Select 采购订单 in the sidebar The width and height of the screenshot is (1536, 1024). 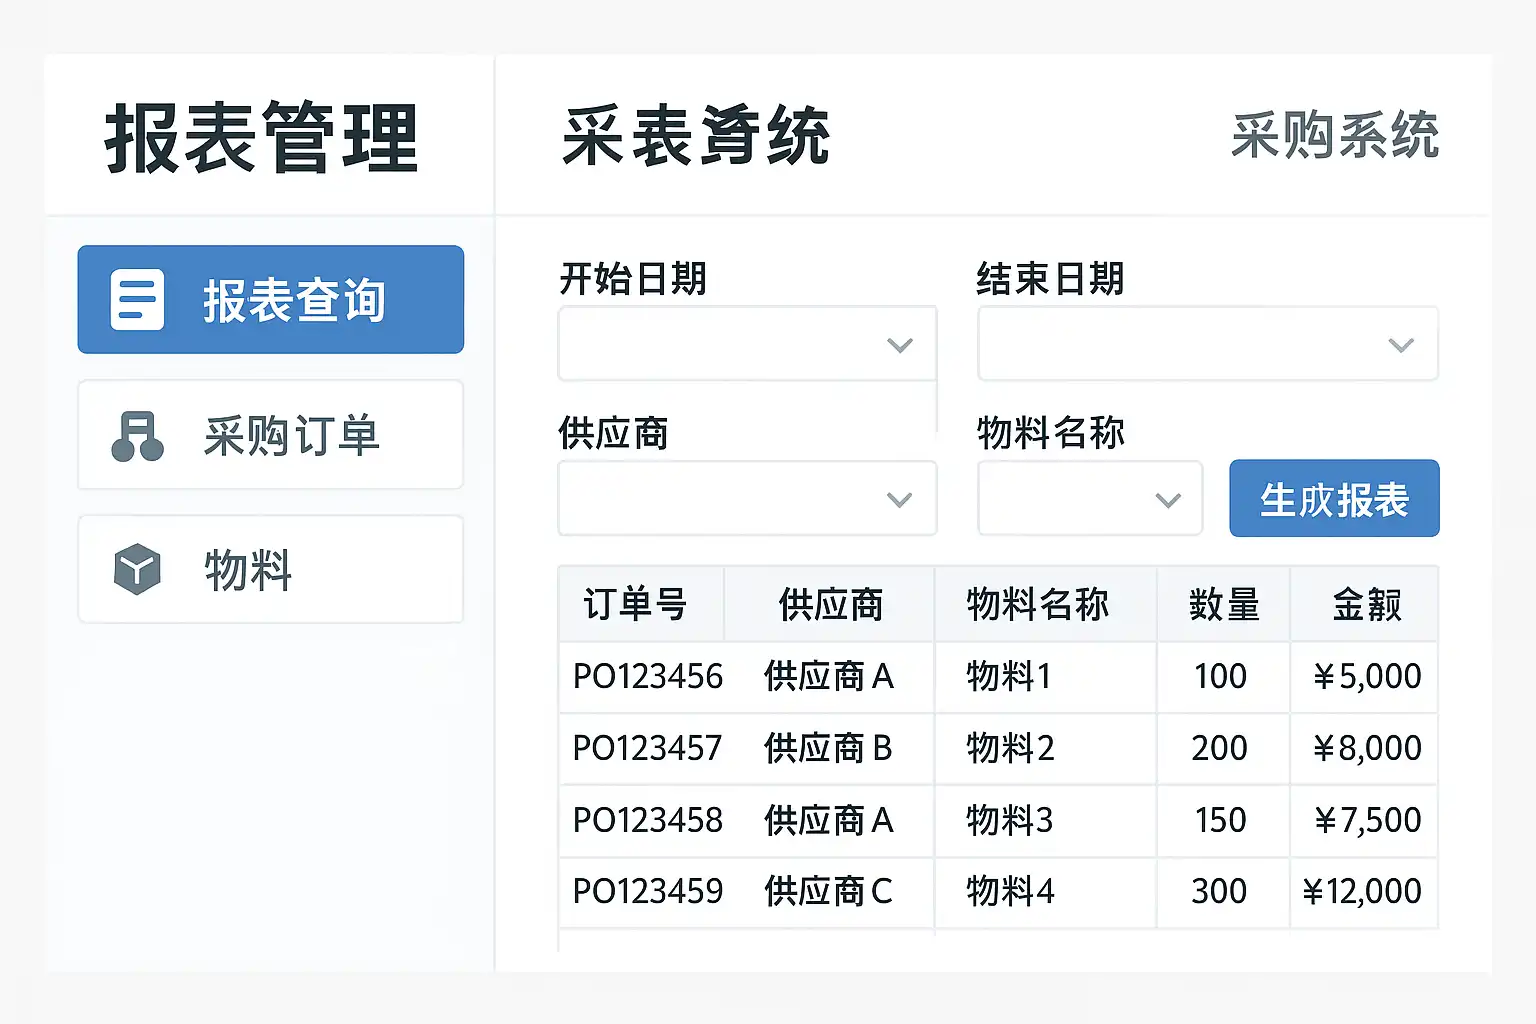pyautogui.click(x=271, y=435)
